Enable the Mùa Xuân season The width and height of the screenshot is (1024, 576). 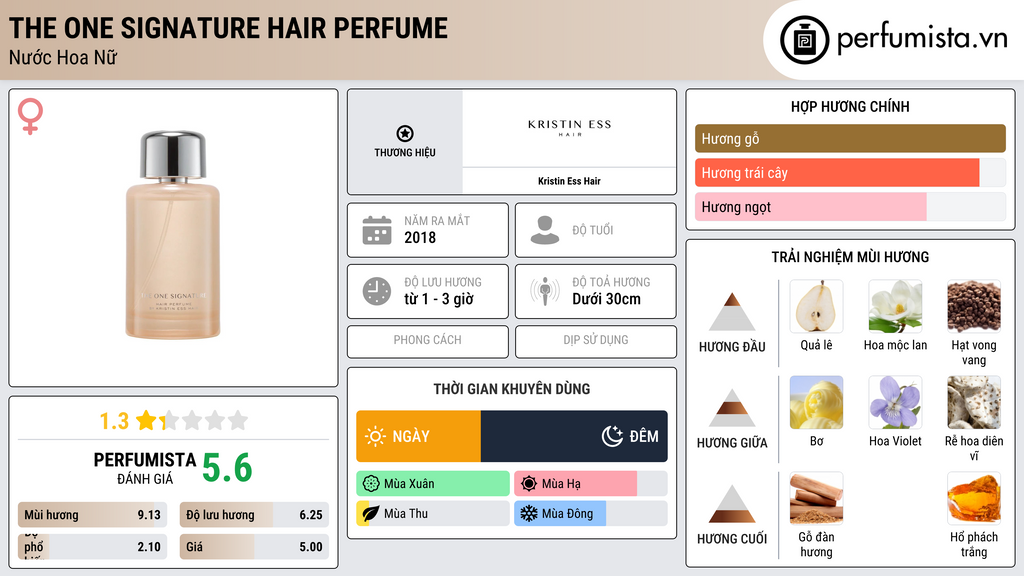432,483
